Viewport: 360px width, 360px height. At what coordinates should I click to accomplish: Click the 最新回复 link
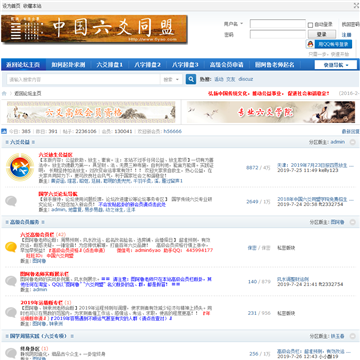(x=351, y=131)
